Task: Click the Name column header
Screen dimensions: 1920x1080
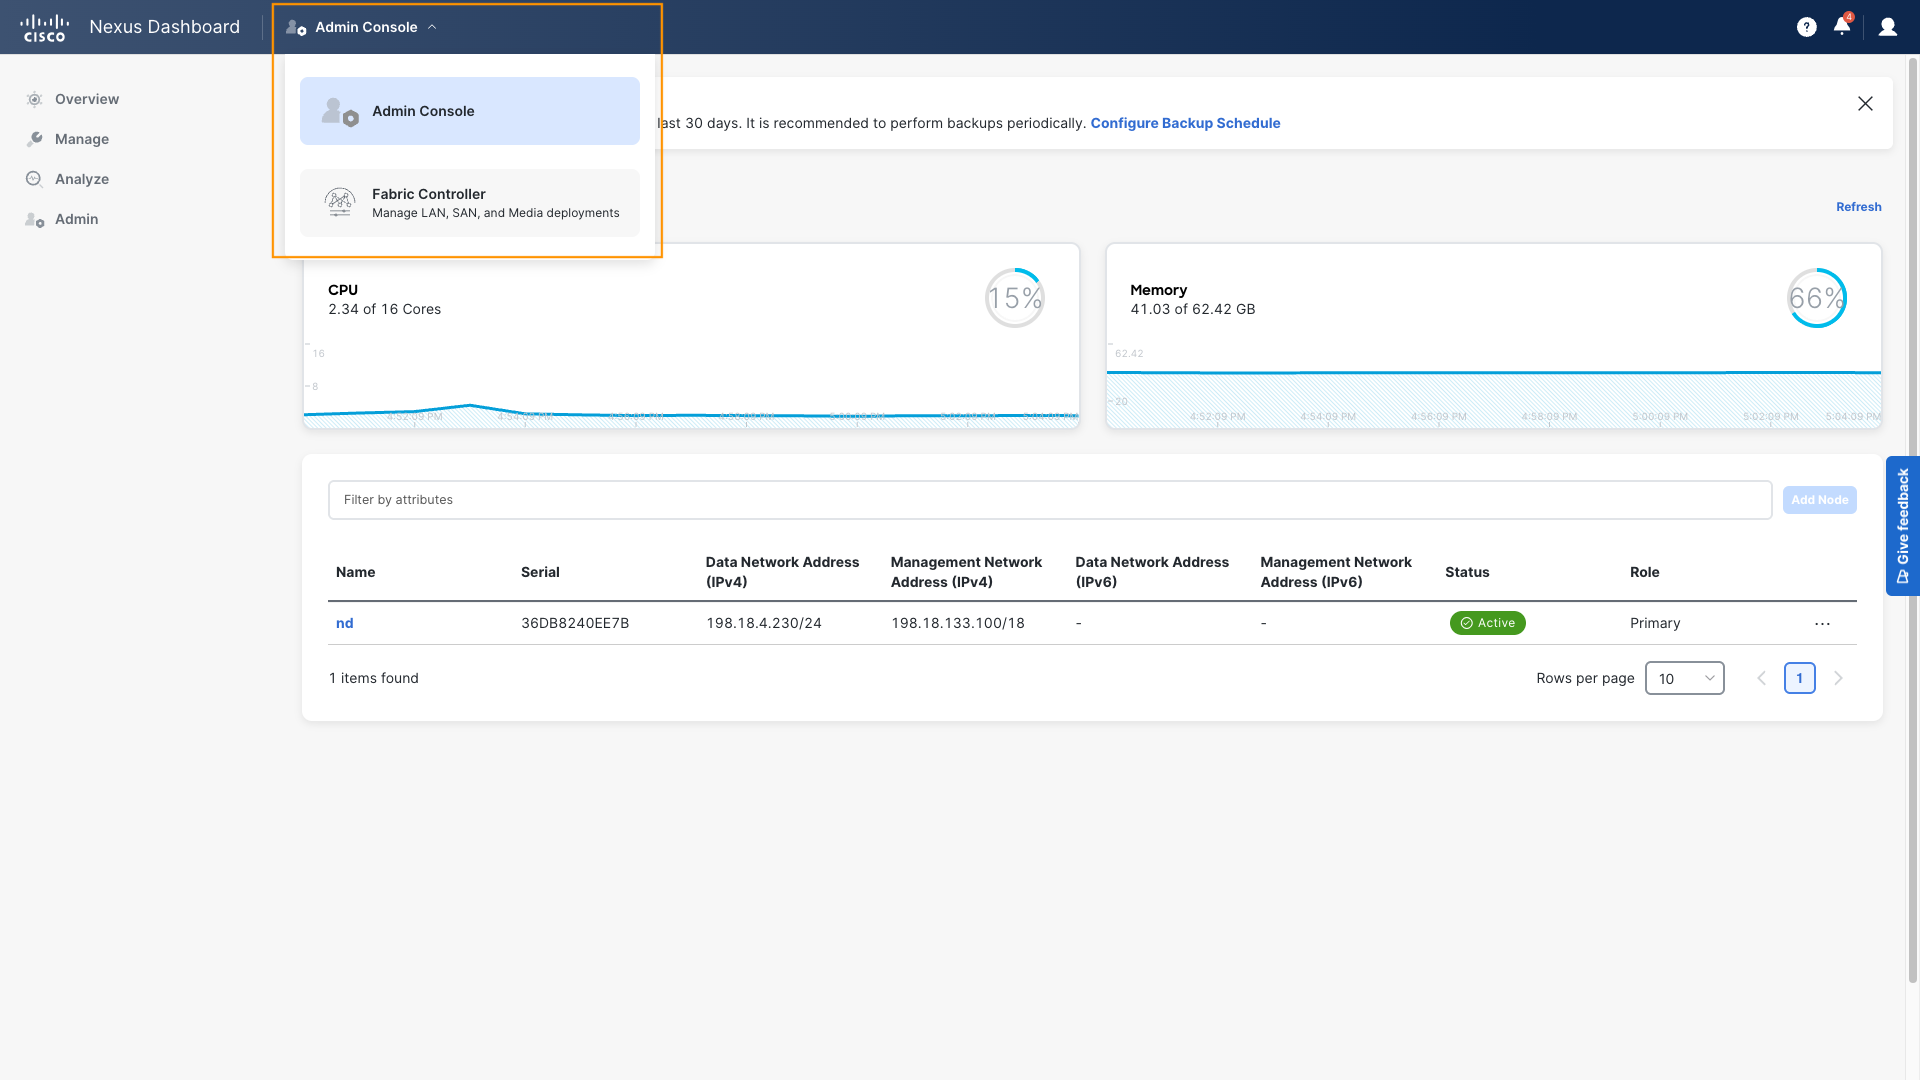Action: click(356, 572)
